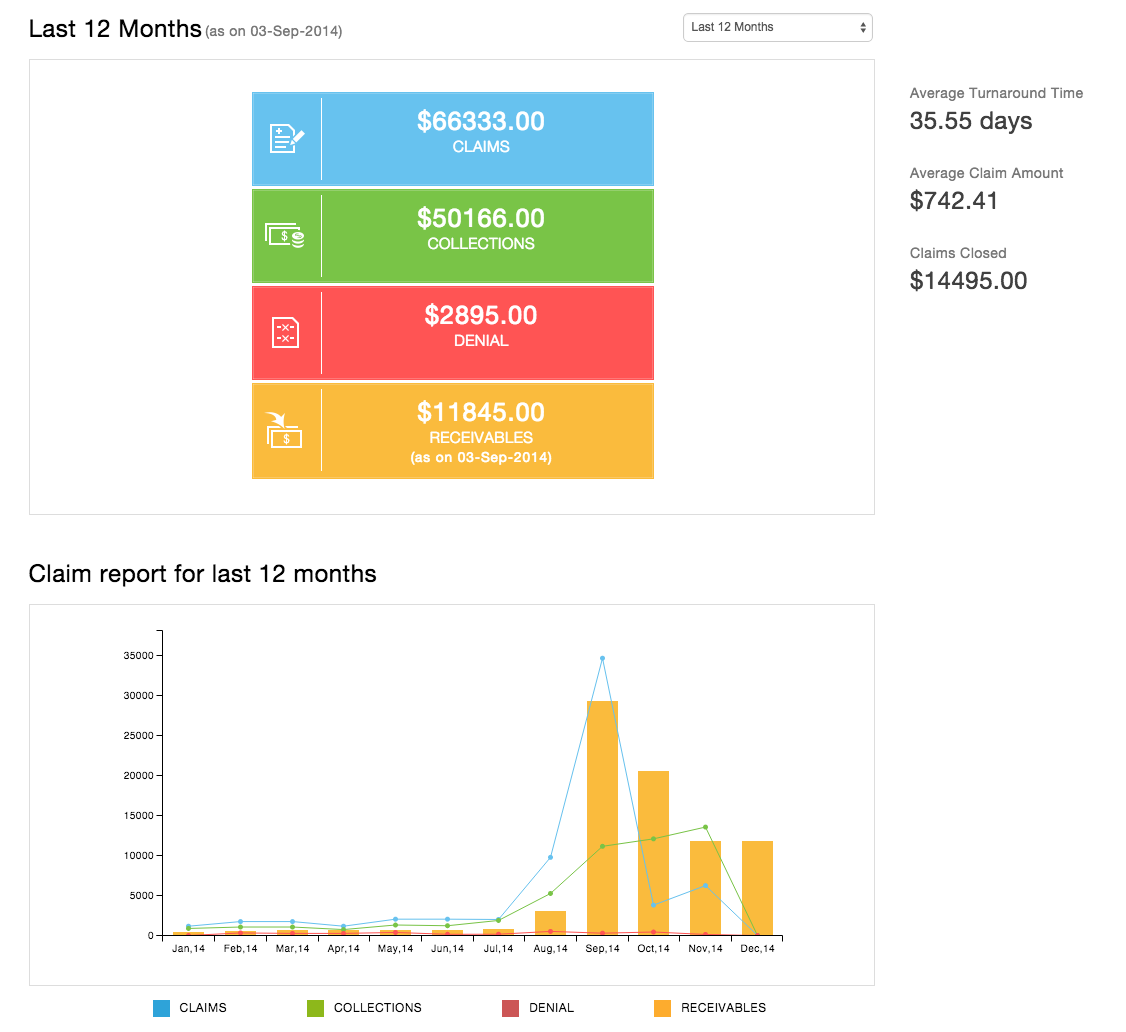This screenshot has height=1032, width=1126.
Task: Select the Last 12 Months title
Action: click(x=114, y=28)
